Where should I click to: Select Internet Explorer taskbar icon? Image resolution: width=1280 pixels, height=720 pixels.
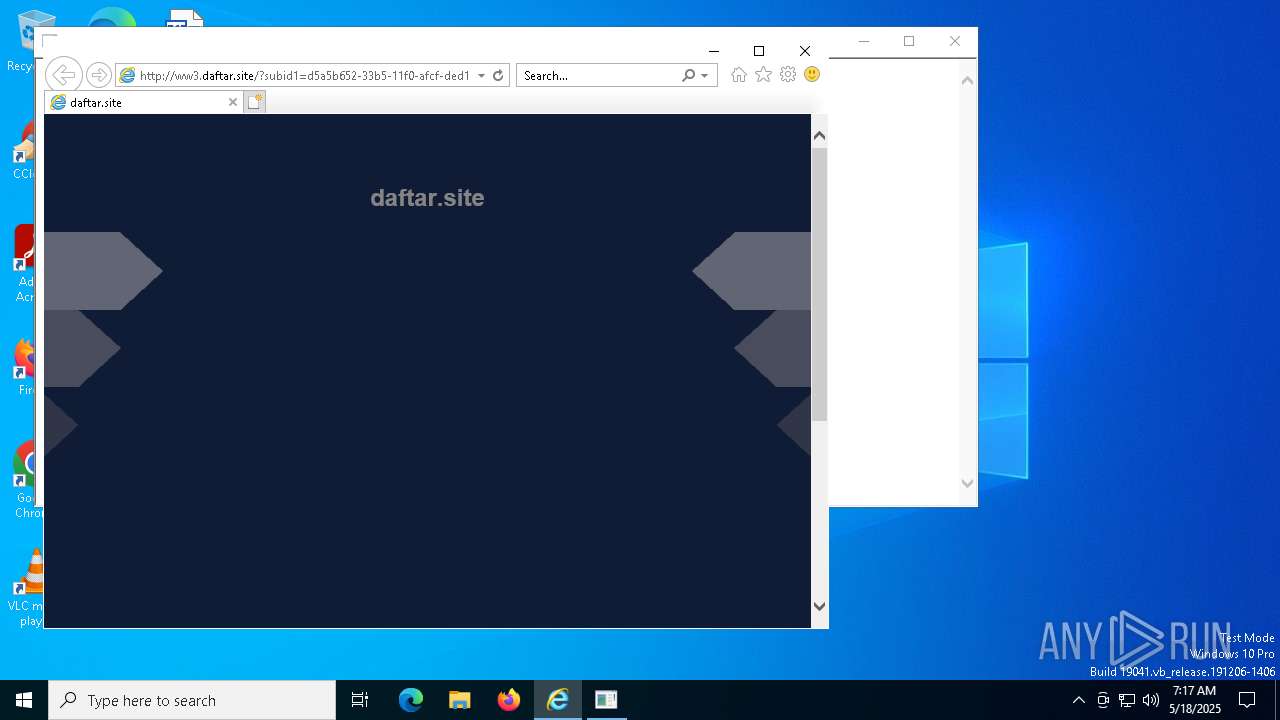point(558,700)
